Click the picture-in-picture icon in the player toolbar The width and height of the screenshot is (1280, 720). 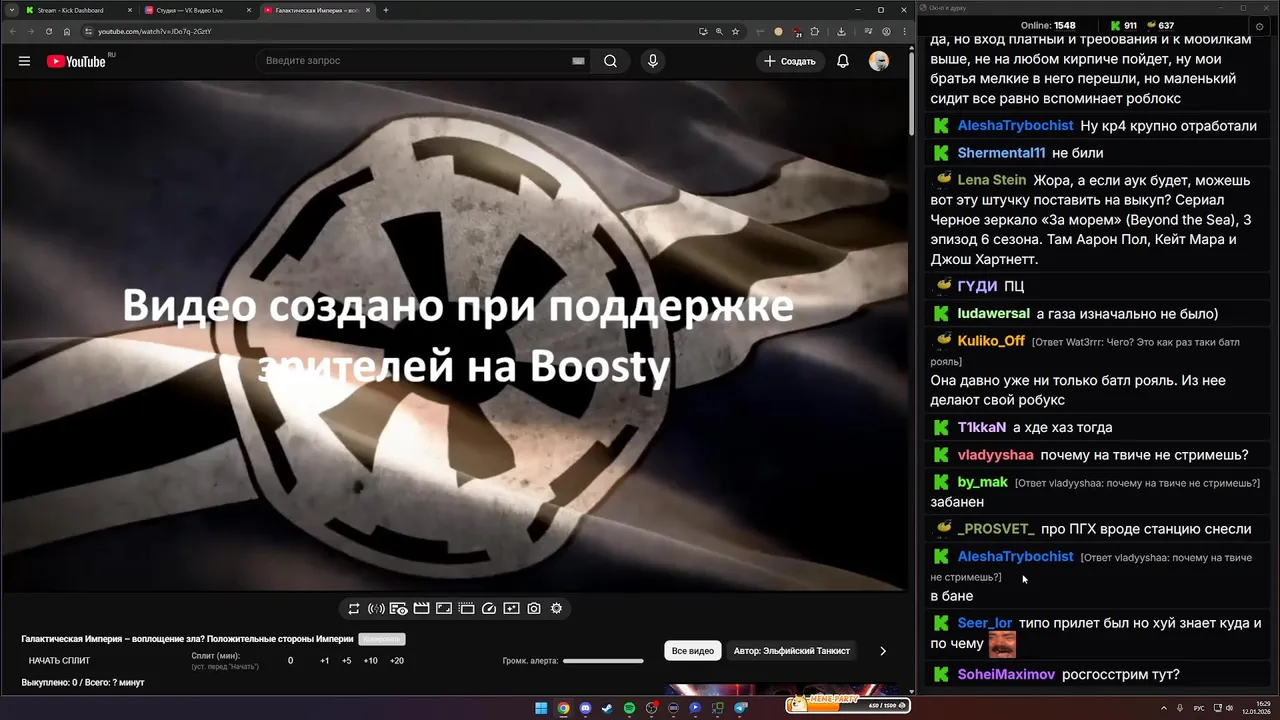pyautogui.click(x=444, y=608)
